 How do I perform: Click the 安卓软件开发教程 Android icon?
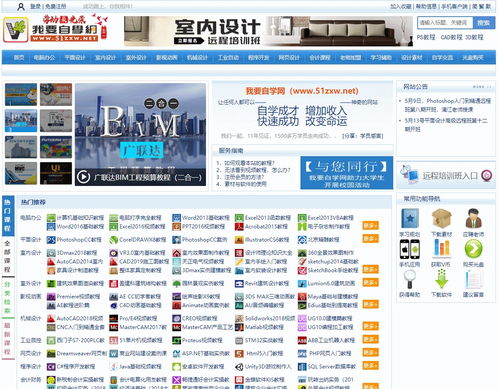click(x=176, y=367)
